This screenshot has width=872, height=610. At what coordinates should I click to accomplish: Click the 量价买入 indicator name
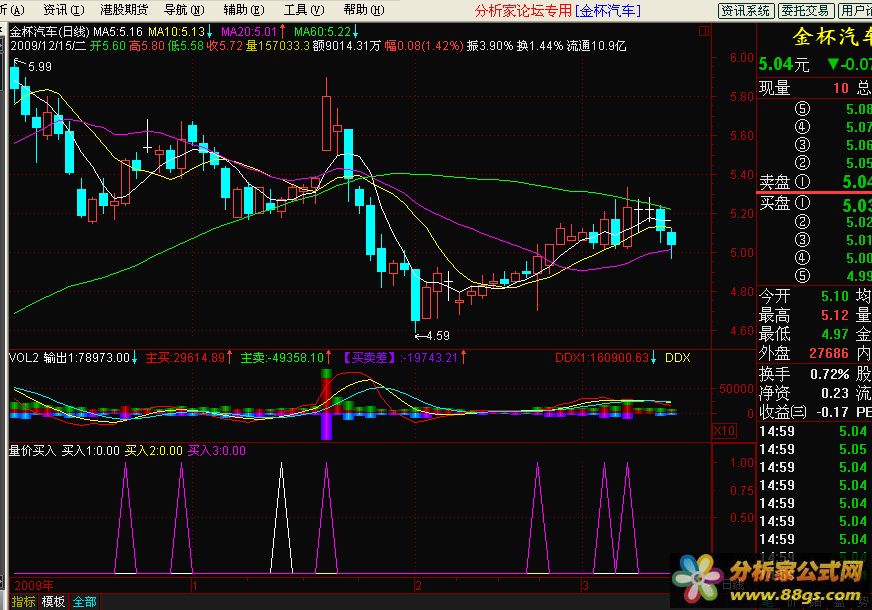[32, 450]
